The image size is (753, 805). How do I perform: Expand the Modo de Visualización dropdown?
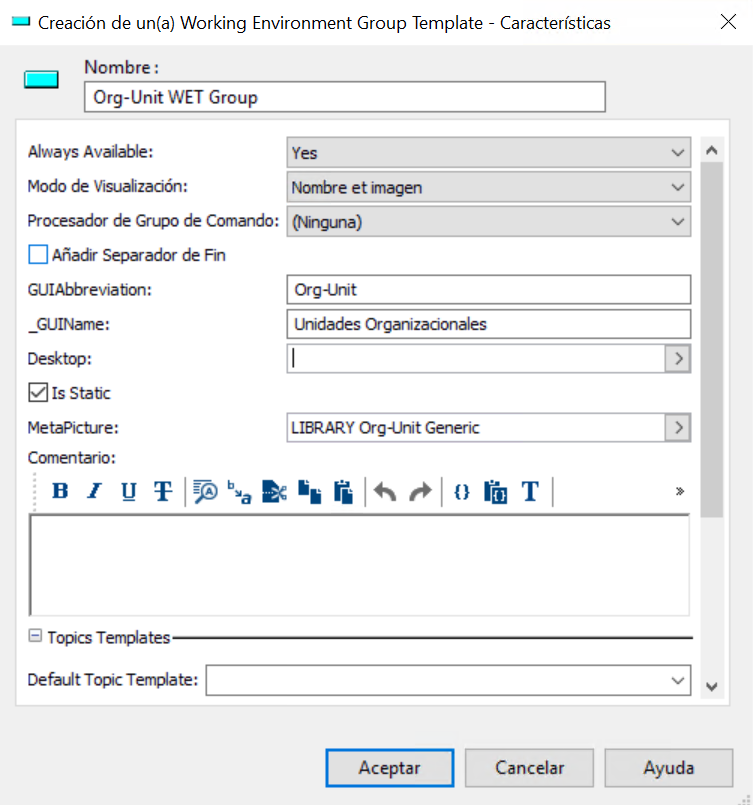tap(489, 187)
